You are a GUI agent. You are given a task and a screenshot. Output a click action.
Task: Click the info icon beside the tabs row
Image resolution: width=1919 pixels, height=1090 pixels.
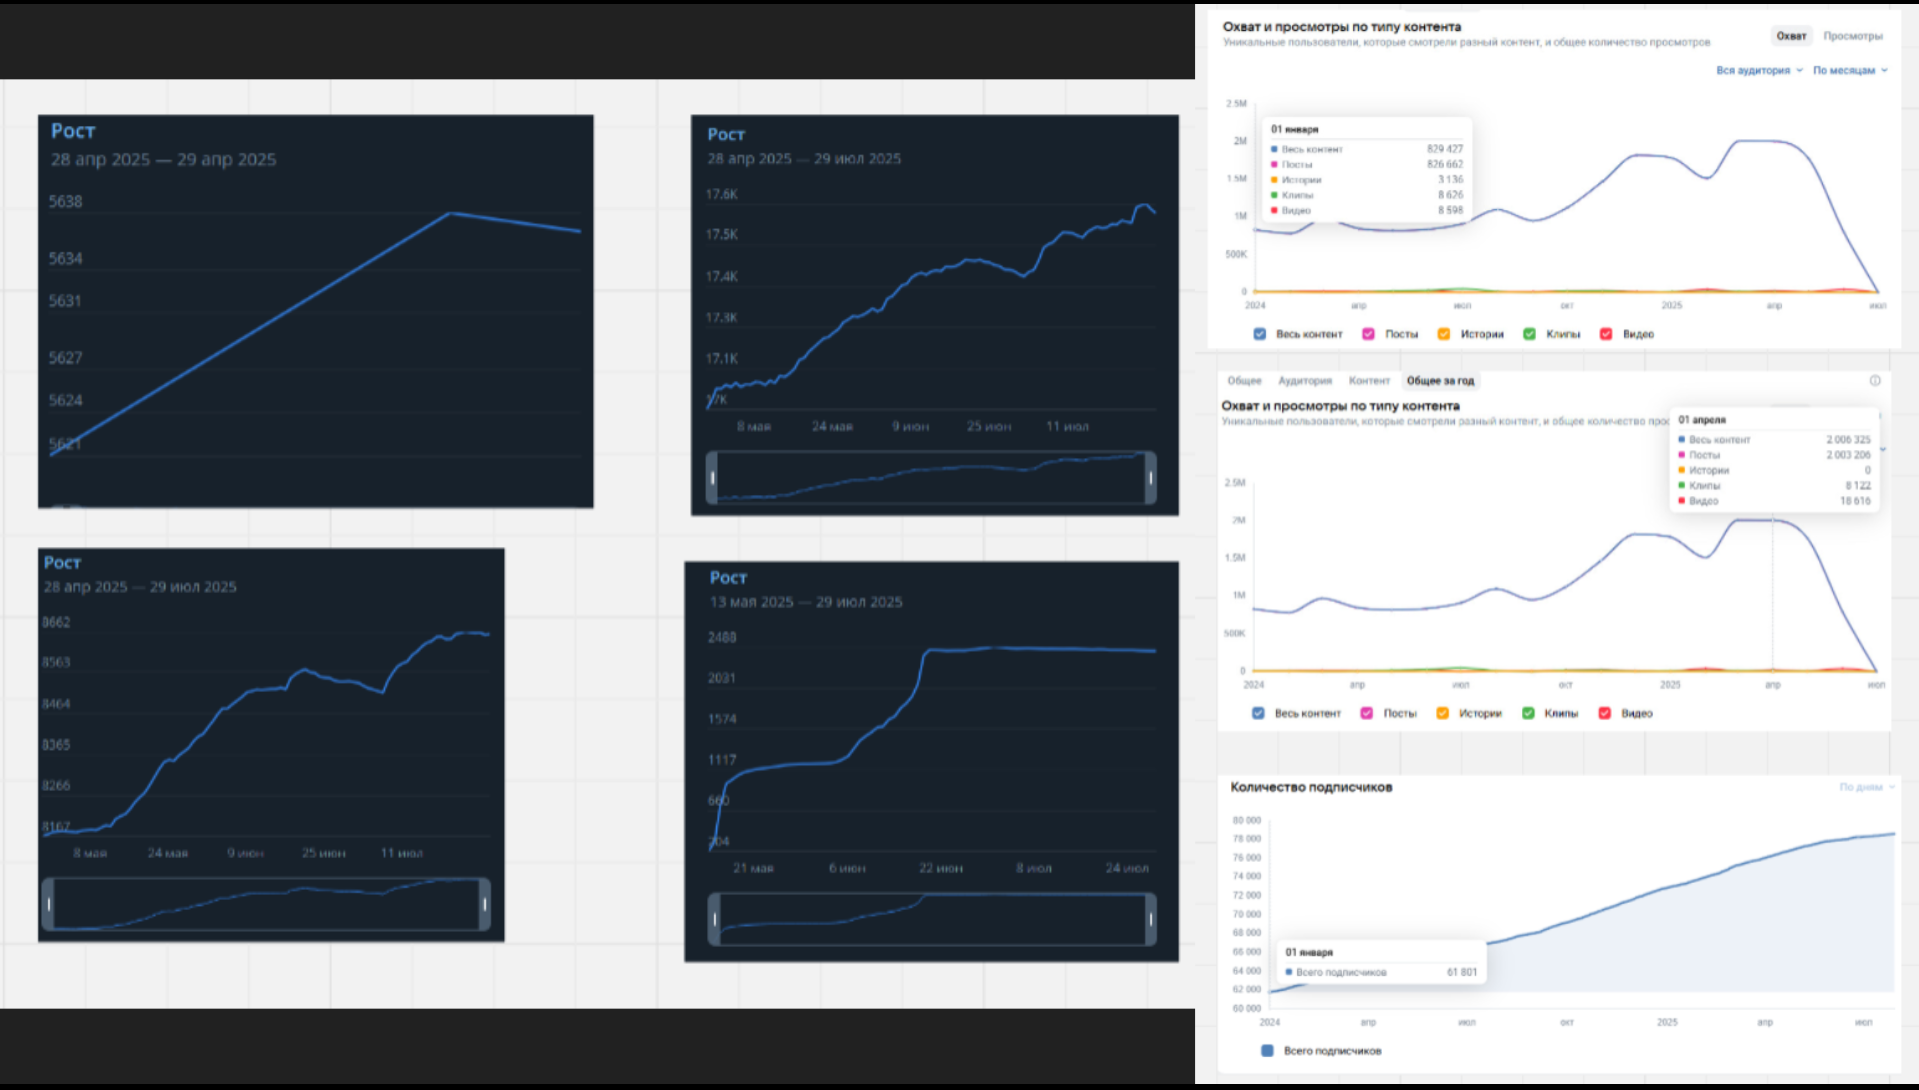click(1875, 381)
